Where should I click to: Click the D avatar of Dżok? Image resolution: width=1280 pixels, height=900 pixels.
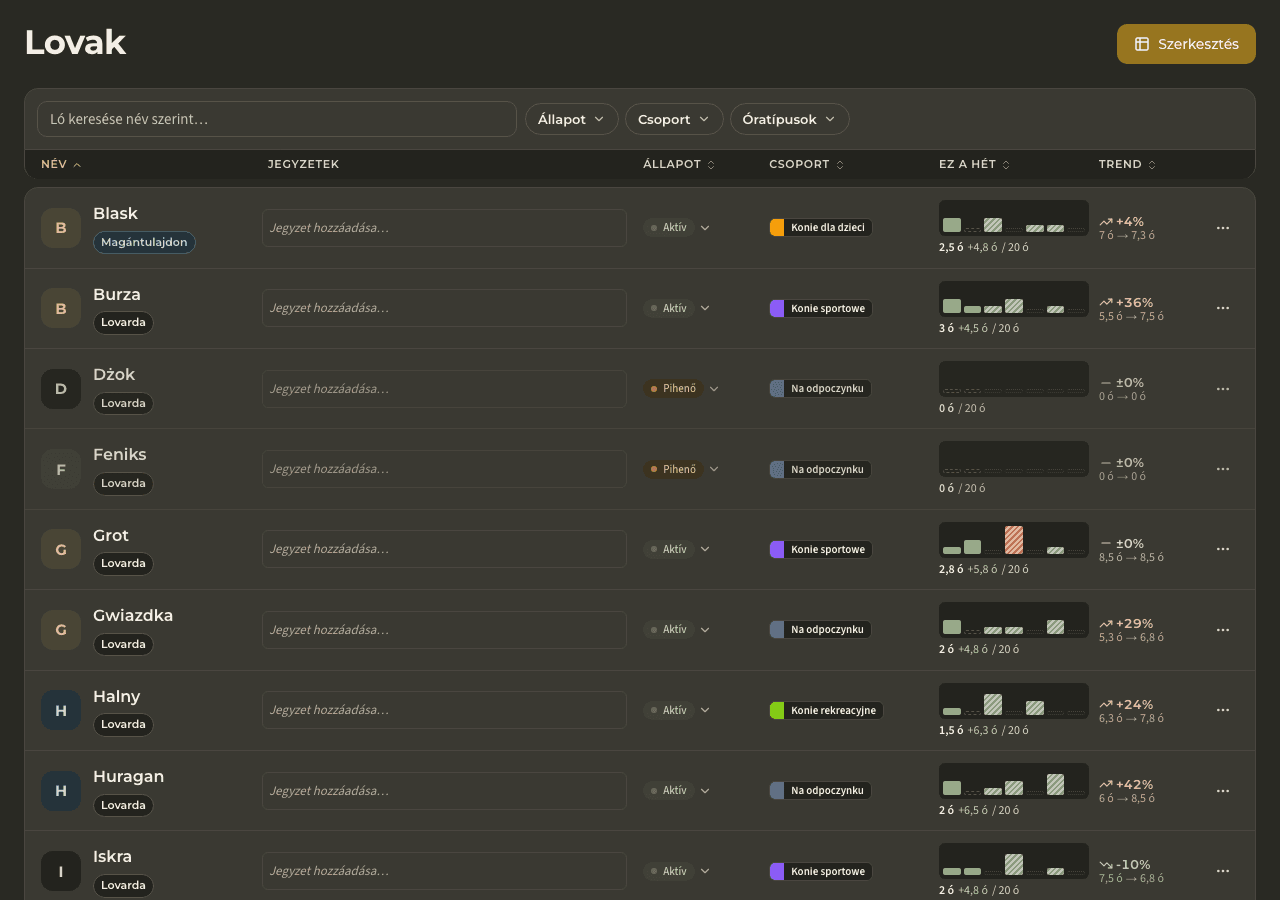pyautogui.click(x=61, y=389)
